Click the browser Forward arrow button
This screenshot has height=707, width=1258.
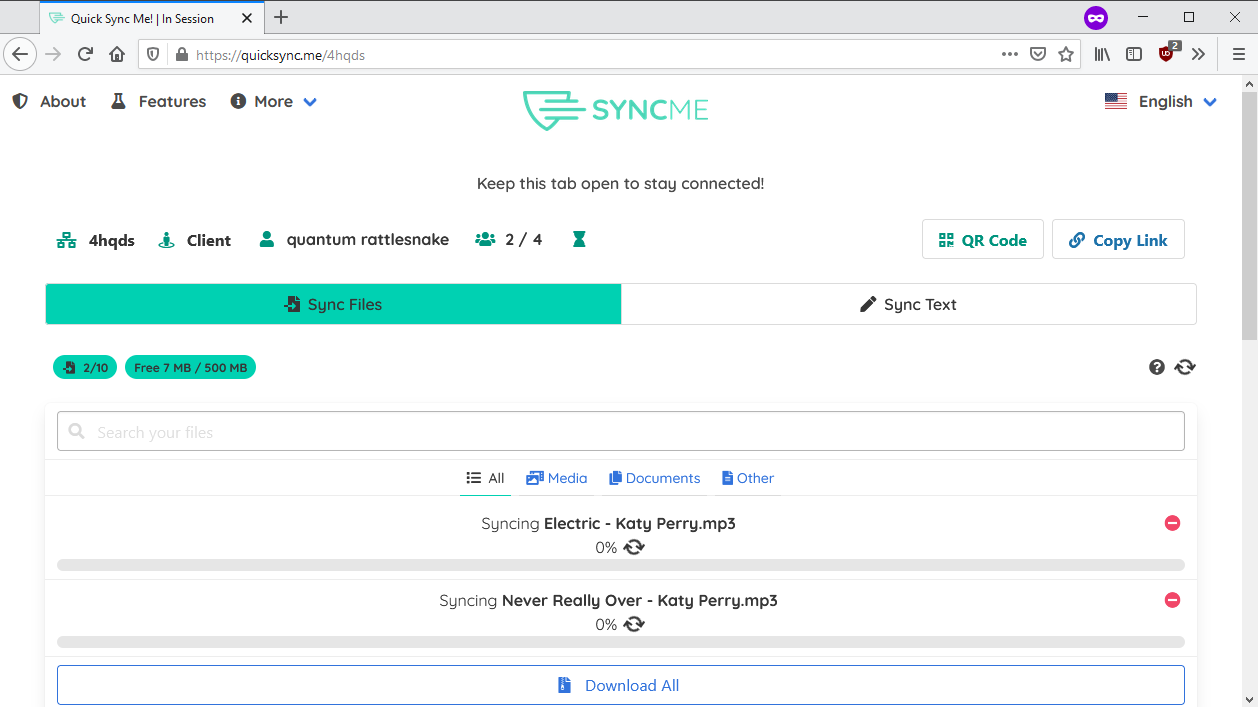pos(53,54)
